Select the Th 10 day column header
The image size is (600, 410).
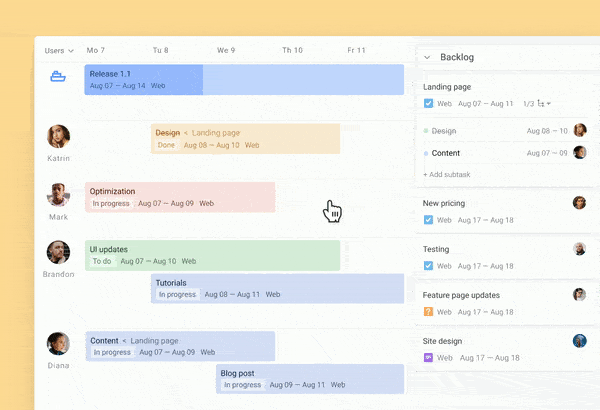pos(292,50)
